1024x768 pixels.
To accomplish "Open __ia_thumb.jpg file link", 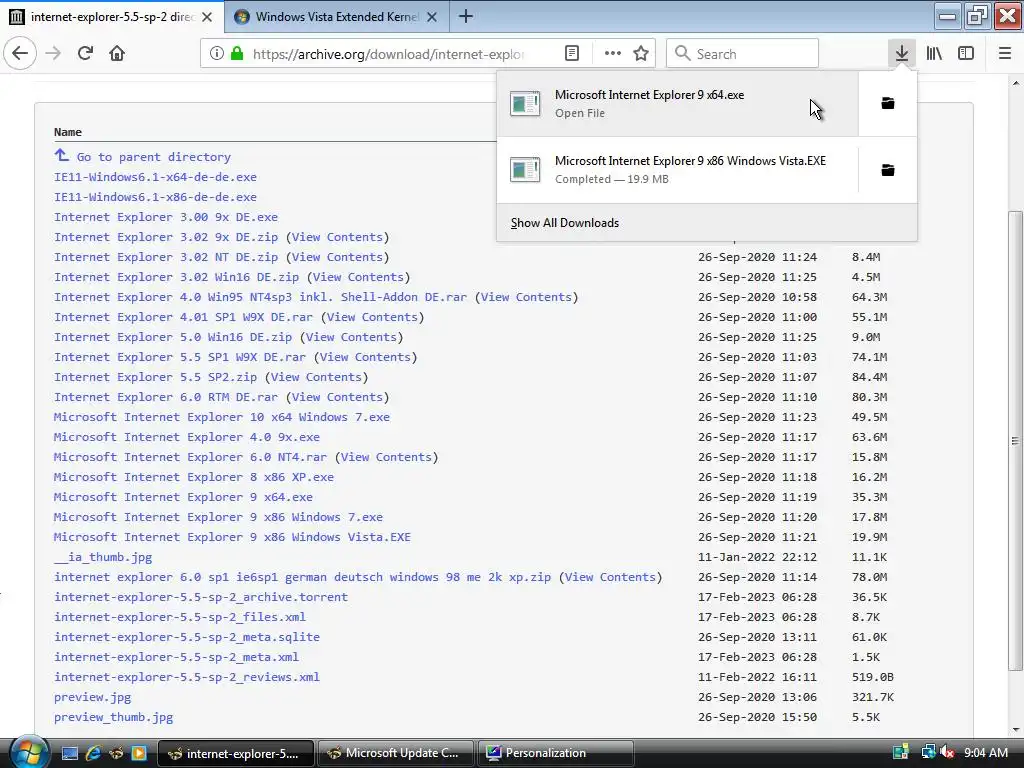I will tap(103, 557).
